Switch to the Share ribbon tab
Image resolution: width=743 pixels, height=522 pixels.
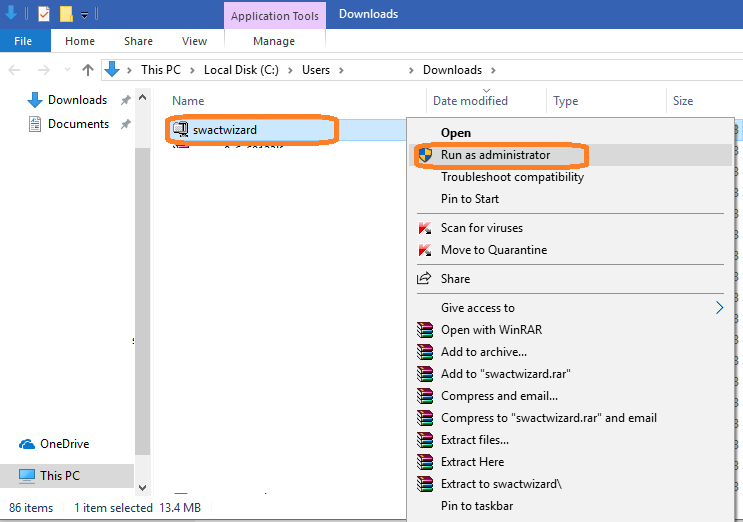pyautogui.click(x=138, y=41)
